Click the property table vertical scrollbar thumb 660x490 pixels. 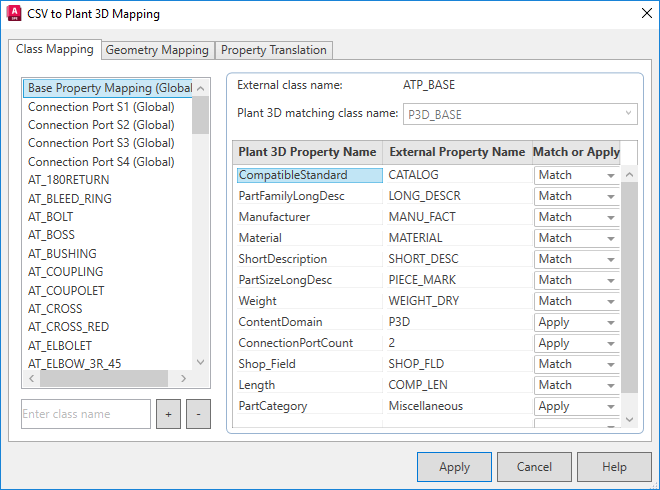(x=630, y=288)
